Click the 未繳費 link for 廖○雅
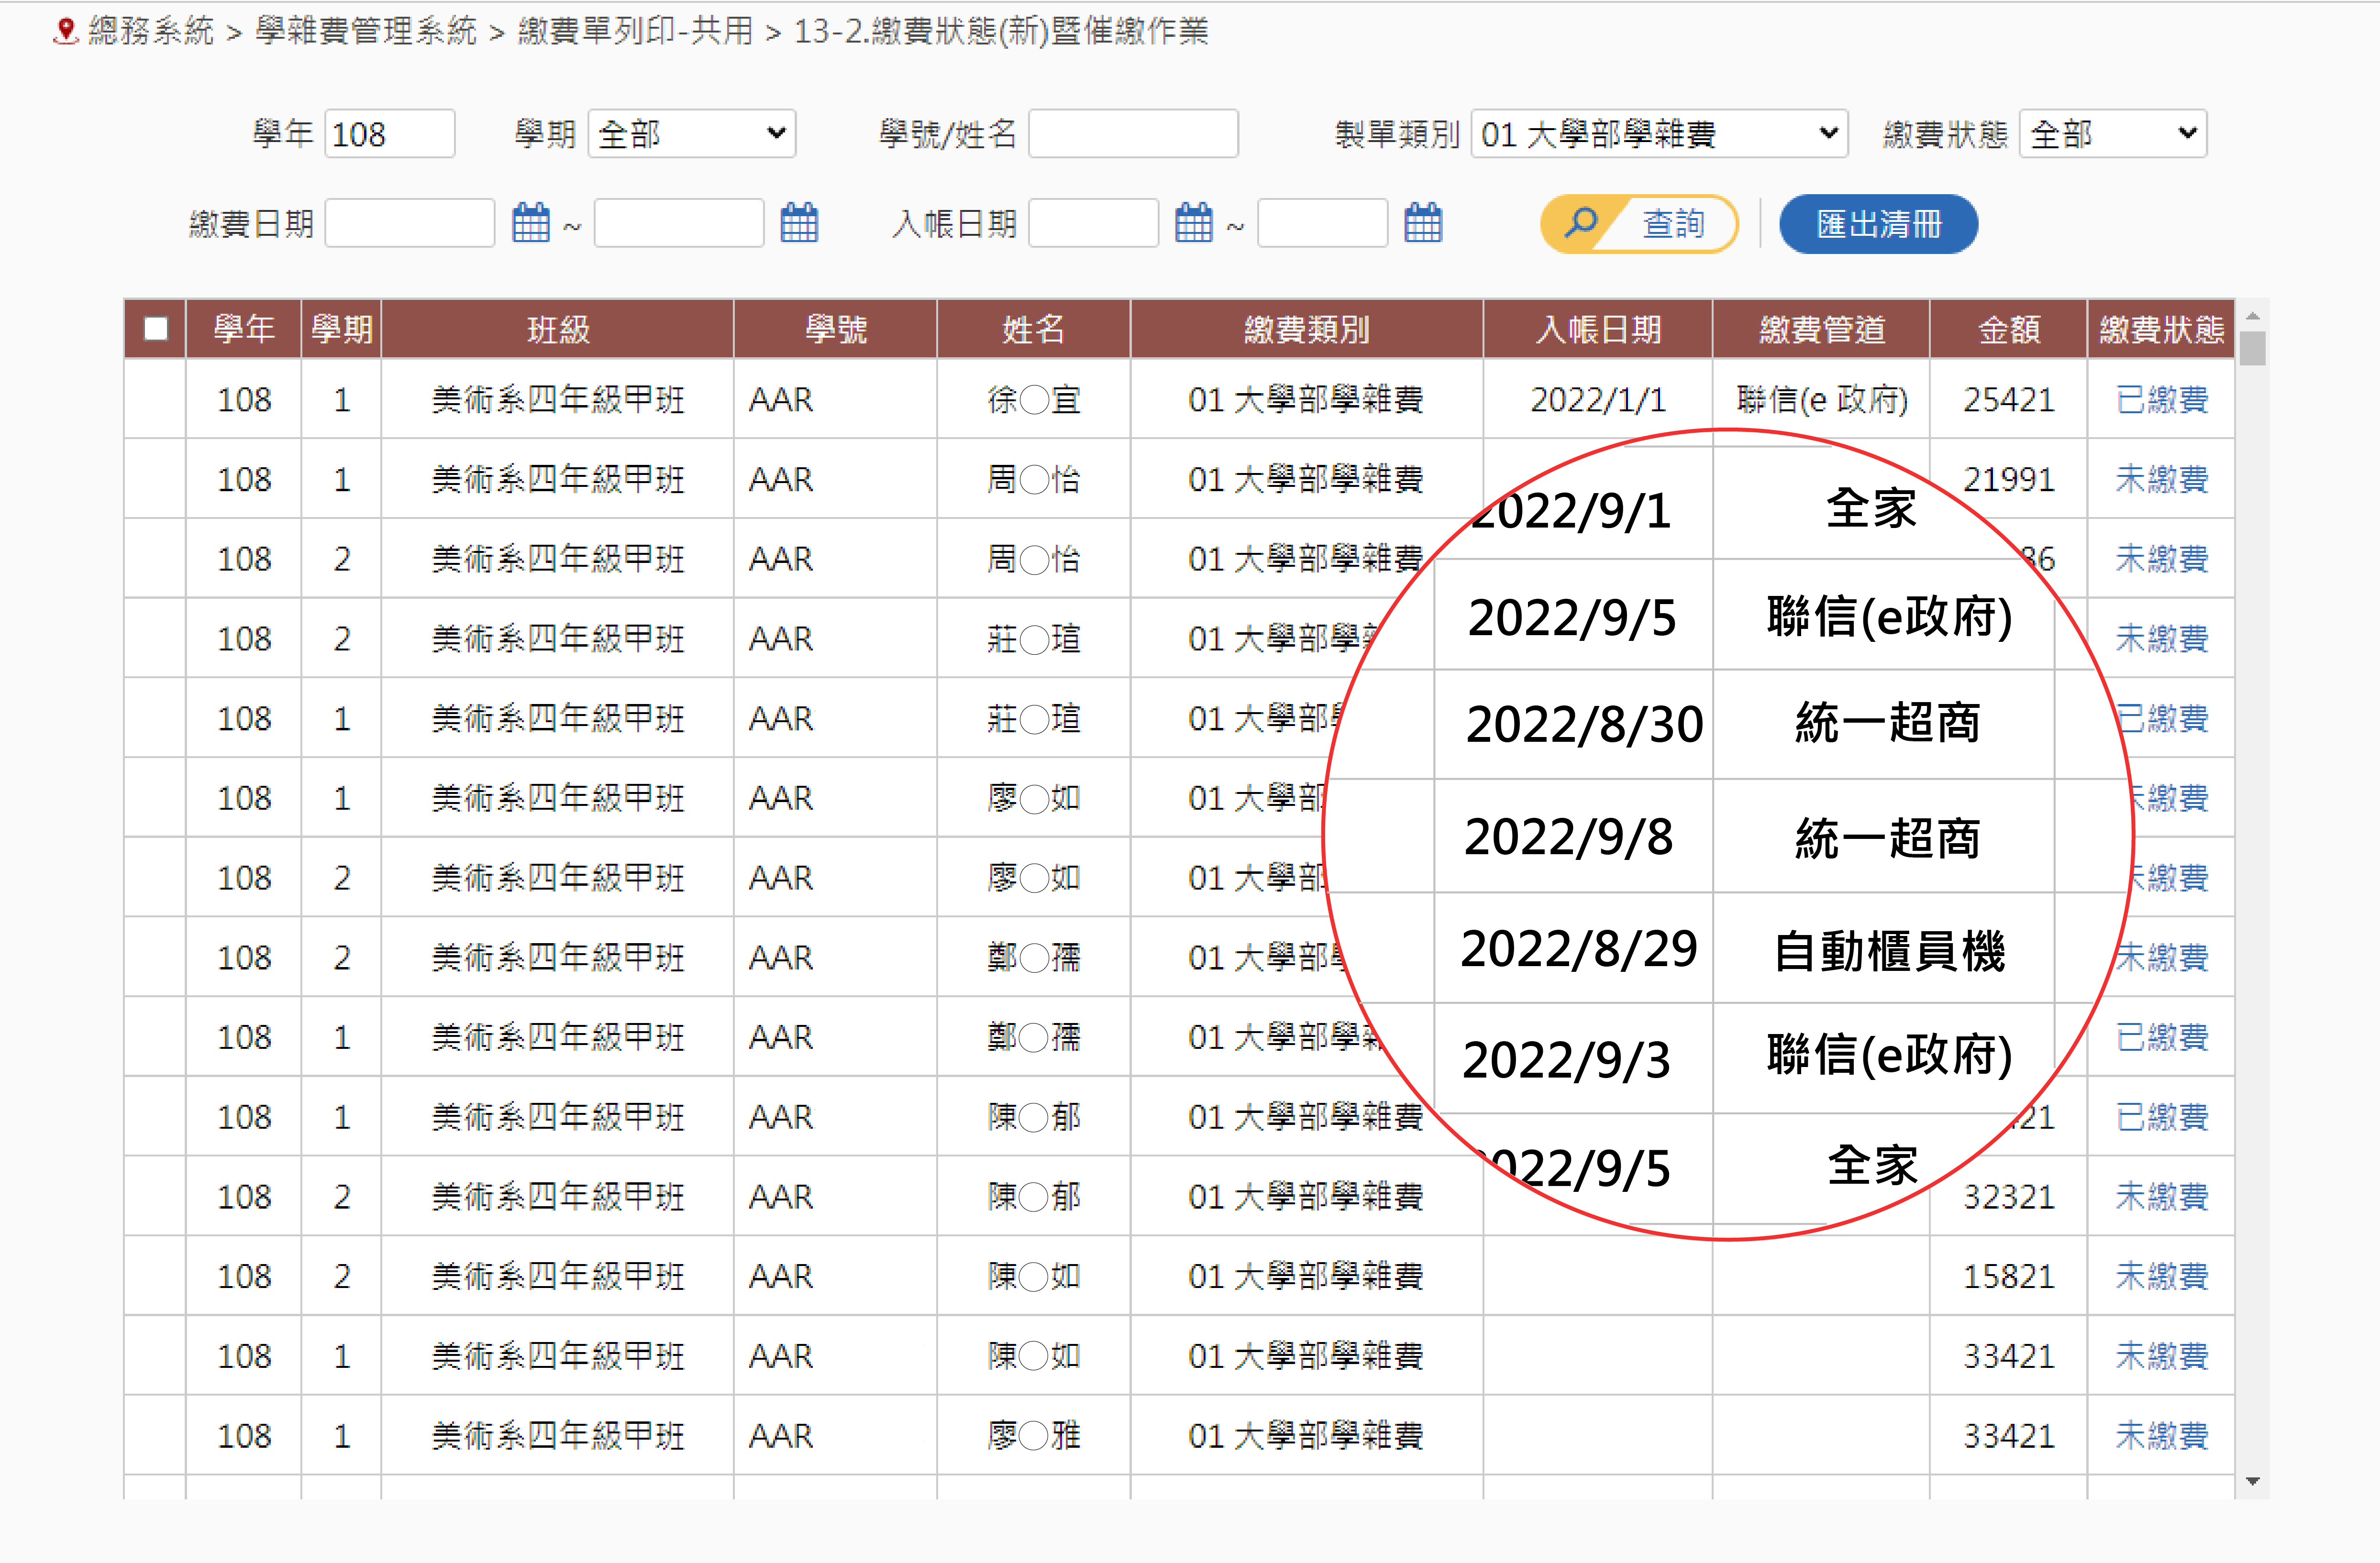Image resolution: width=2380 pixels, height=1563 pixels. tap(2161, 1436)
